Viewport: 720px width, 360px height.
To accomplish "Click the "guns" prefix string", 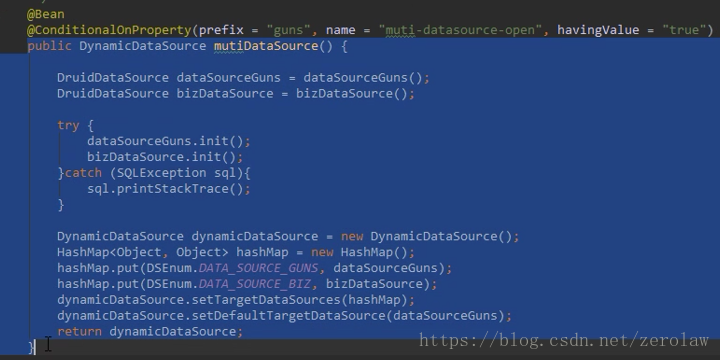I will click(288, 30).
